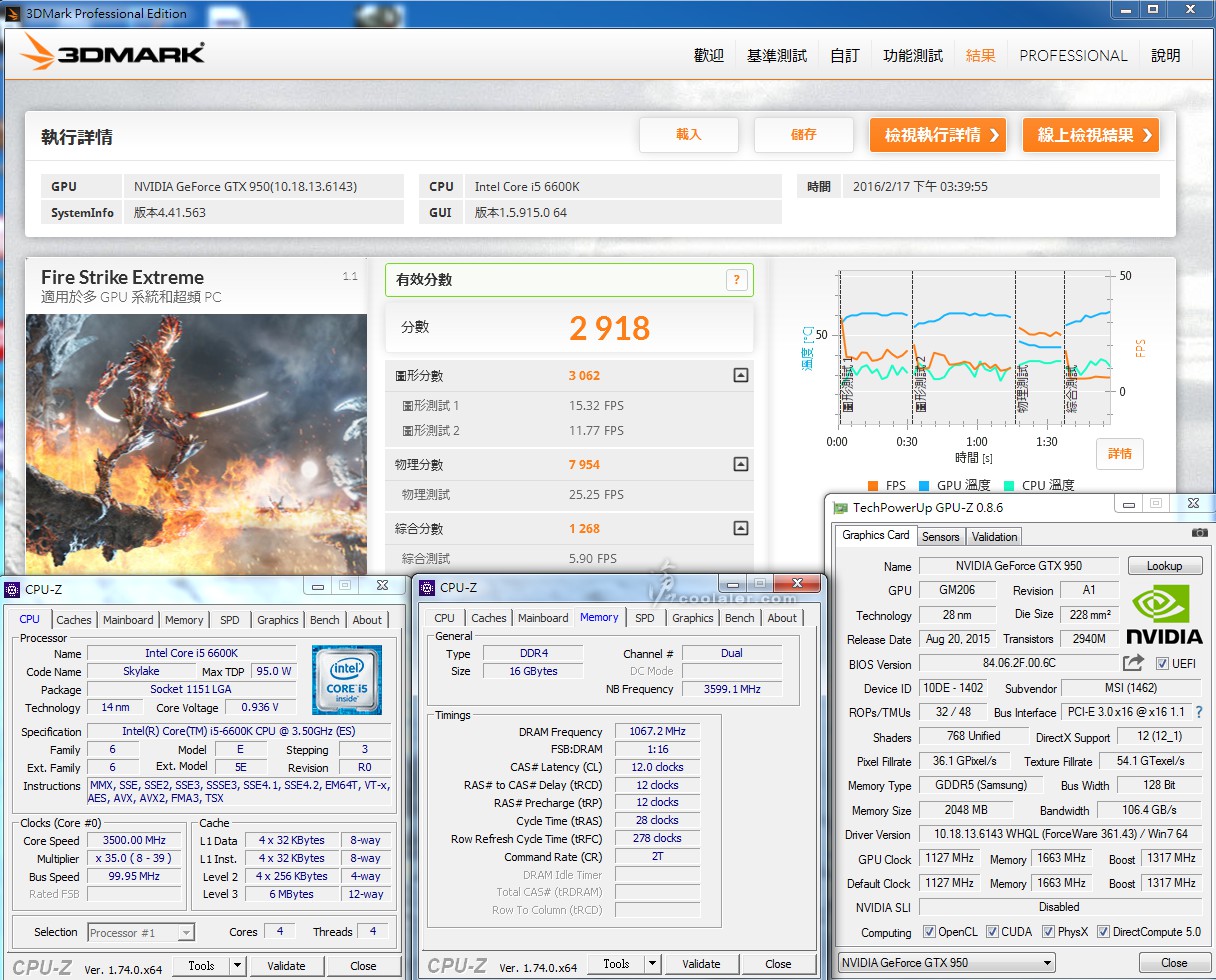Viewport: 1216px width, 980px height.
Task: Click the orange FPS legend swatch
Action: tap(873, 486)
